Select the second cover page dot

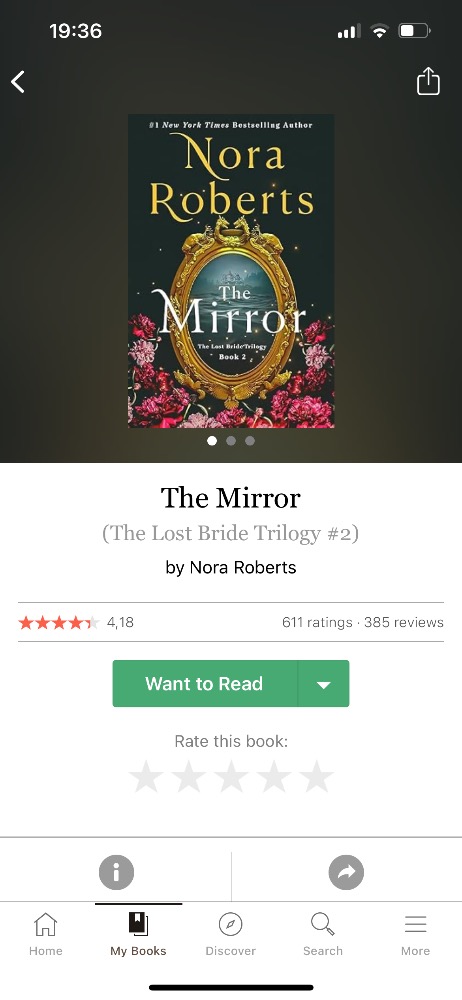click(x=231, y=441)
